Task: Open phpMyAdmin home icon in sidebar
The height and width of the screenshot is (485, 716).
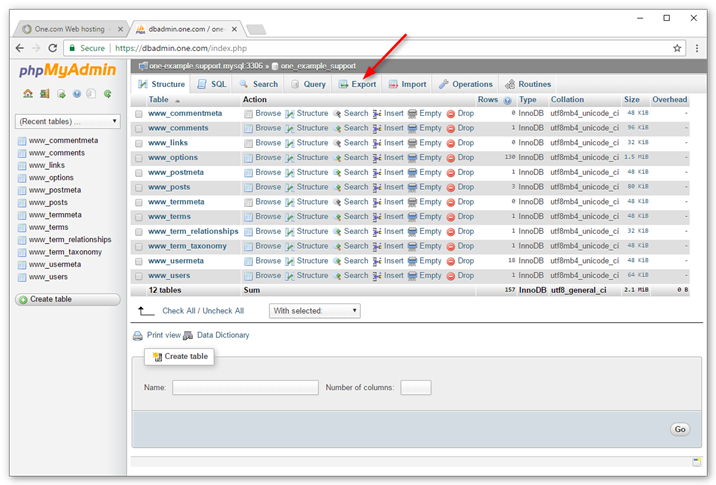Action: (28, 94)
